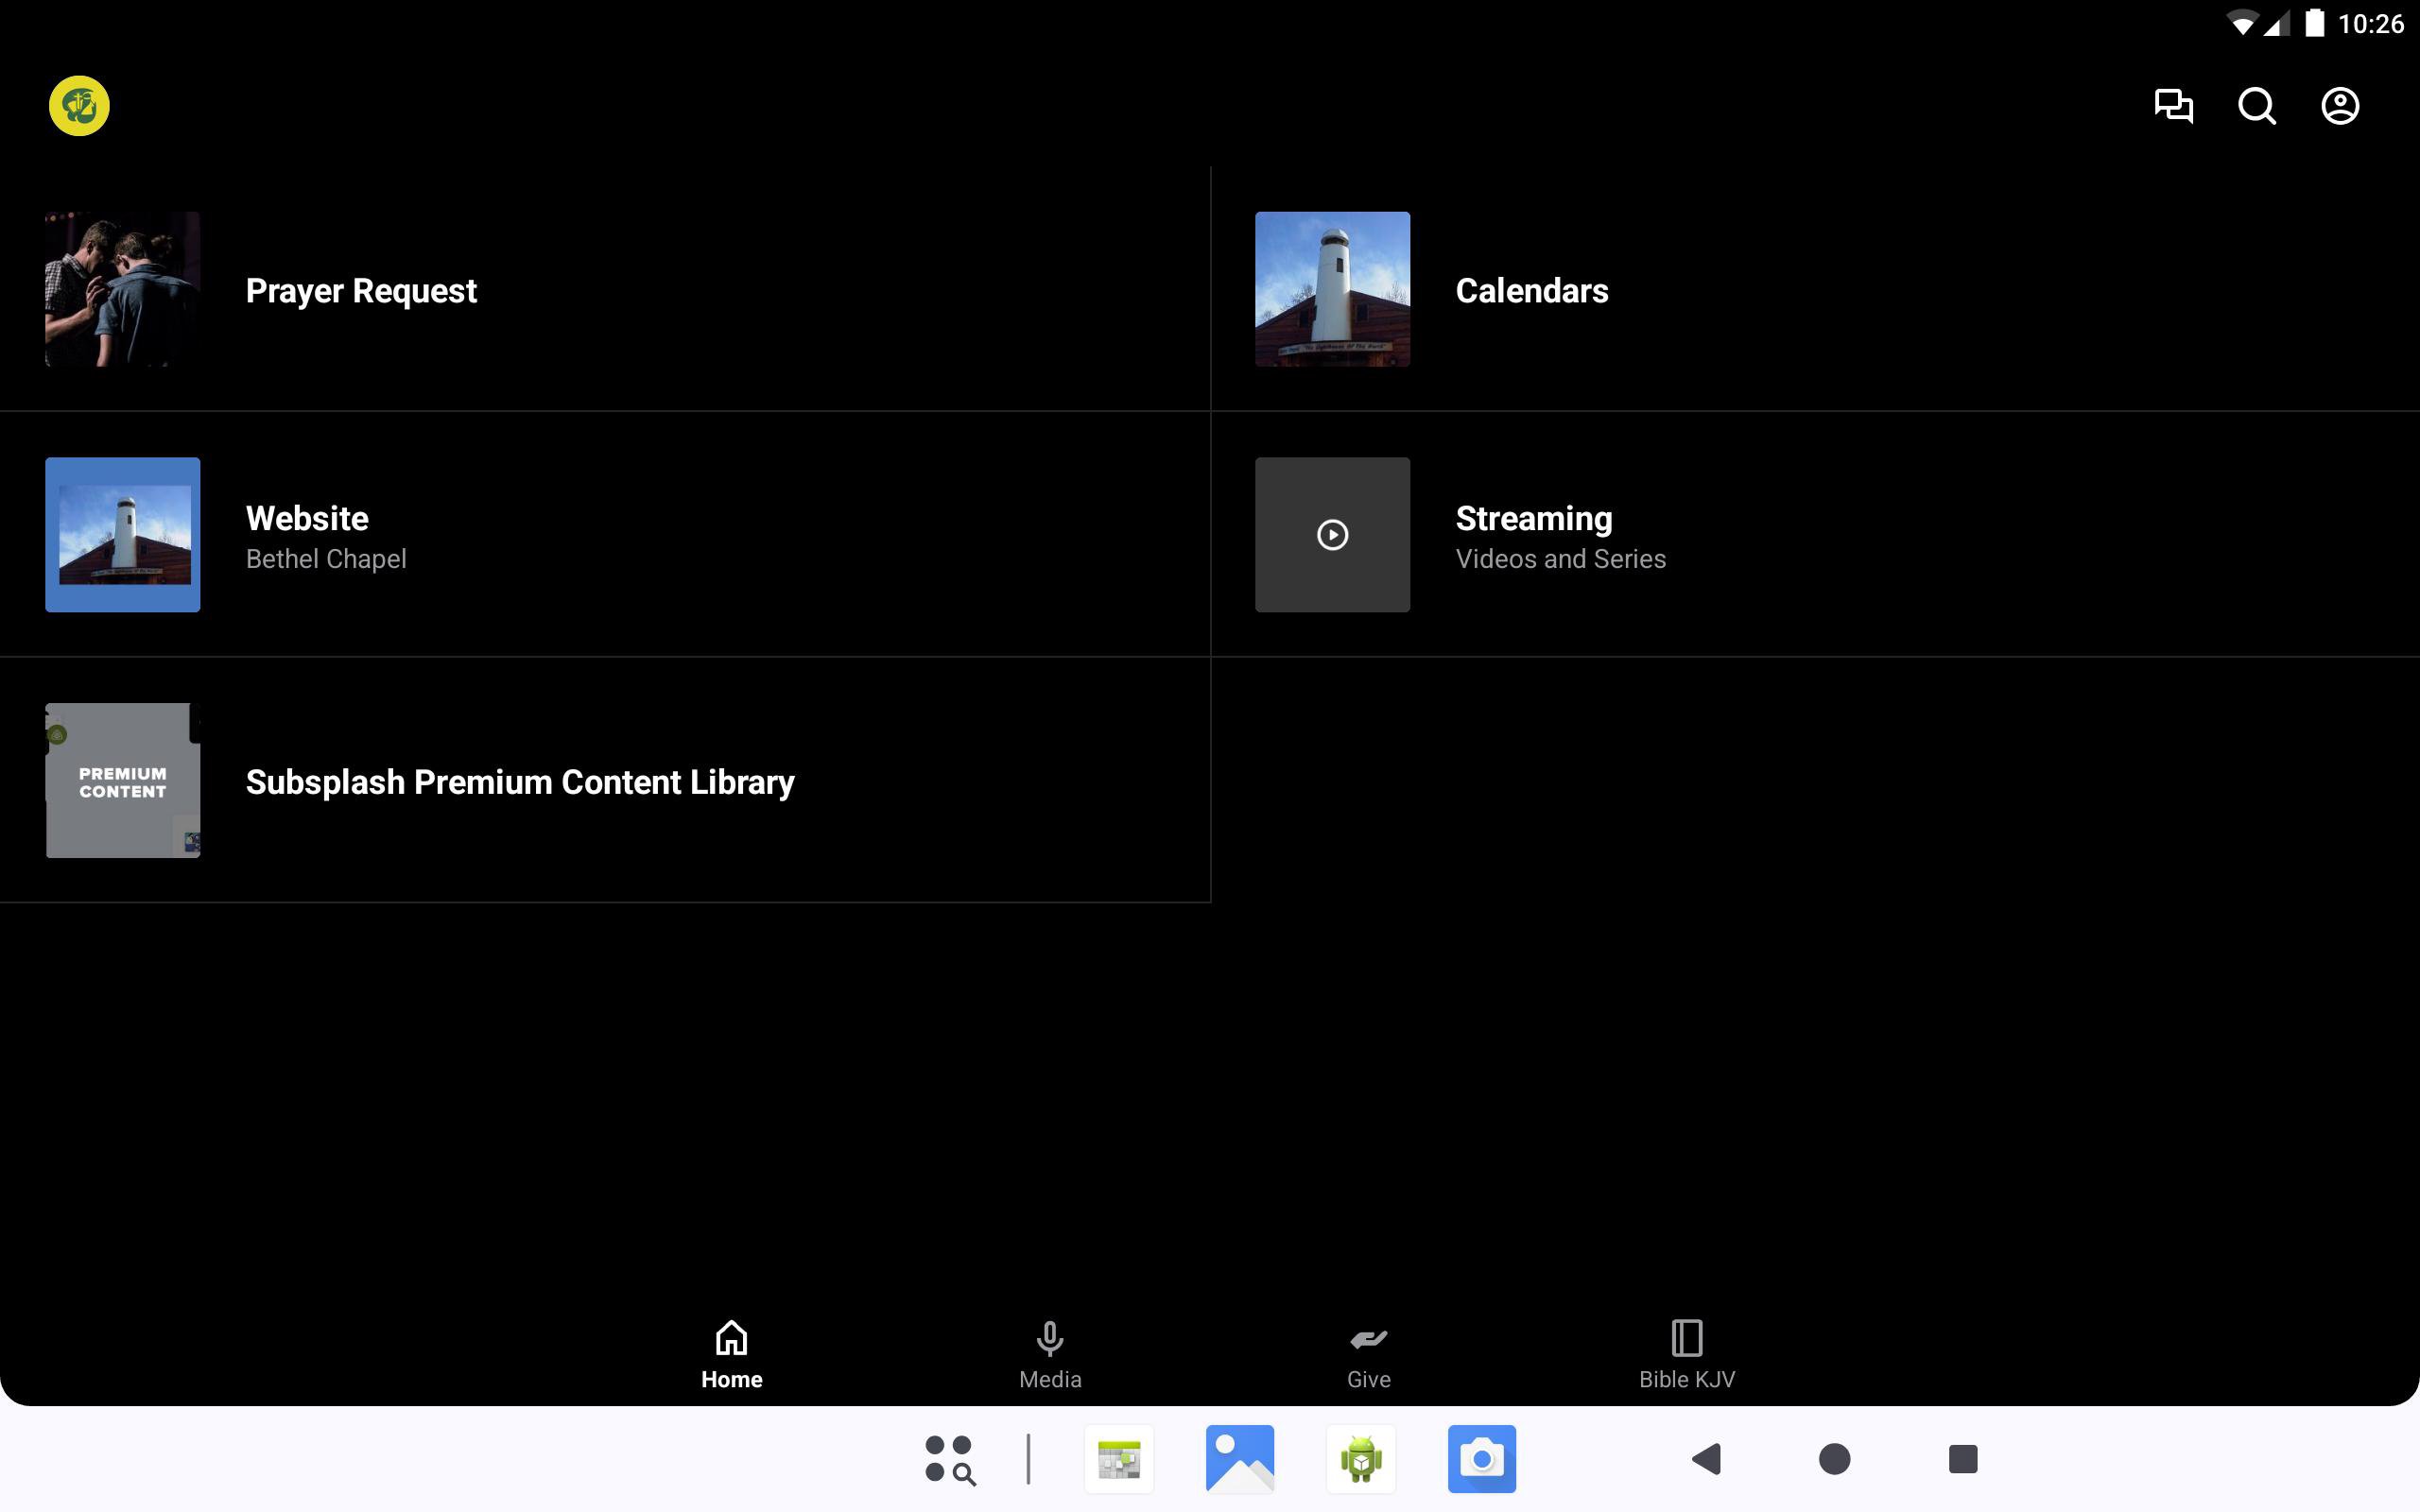Open the Calendars entry

(x=1531, y=291)
